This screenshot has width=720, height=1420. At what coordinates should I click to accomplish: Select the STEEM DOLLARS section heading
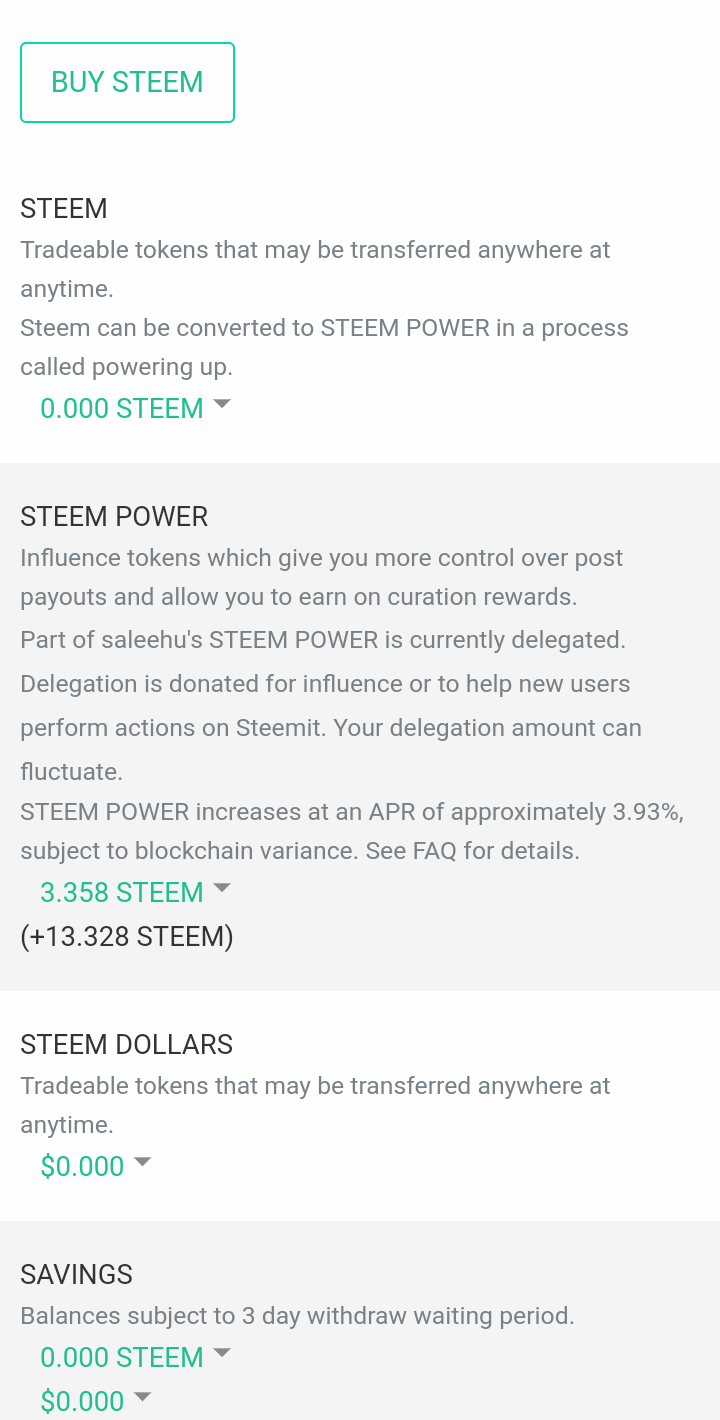[x=126, y=1044]
